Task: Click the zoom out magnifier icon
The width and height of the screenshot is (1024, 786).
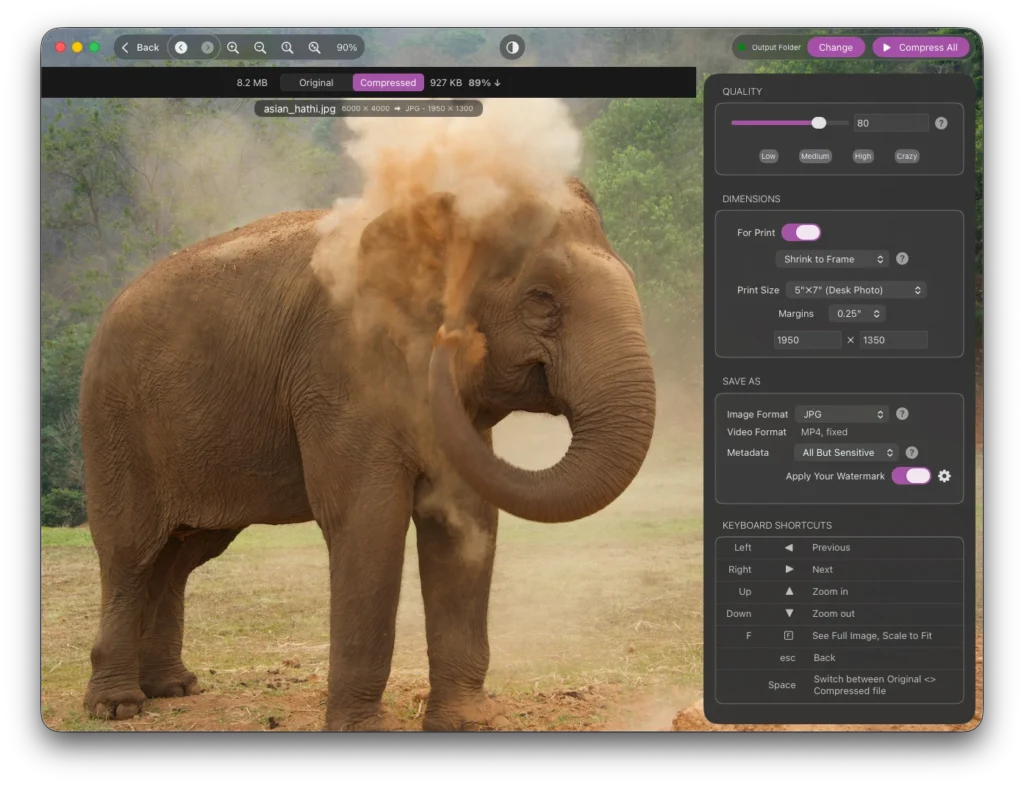Action: [260, 47]
